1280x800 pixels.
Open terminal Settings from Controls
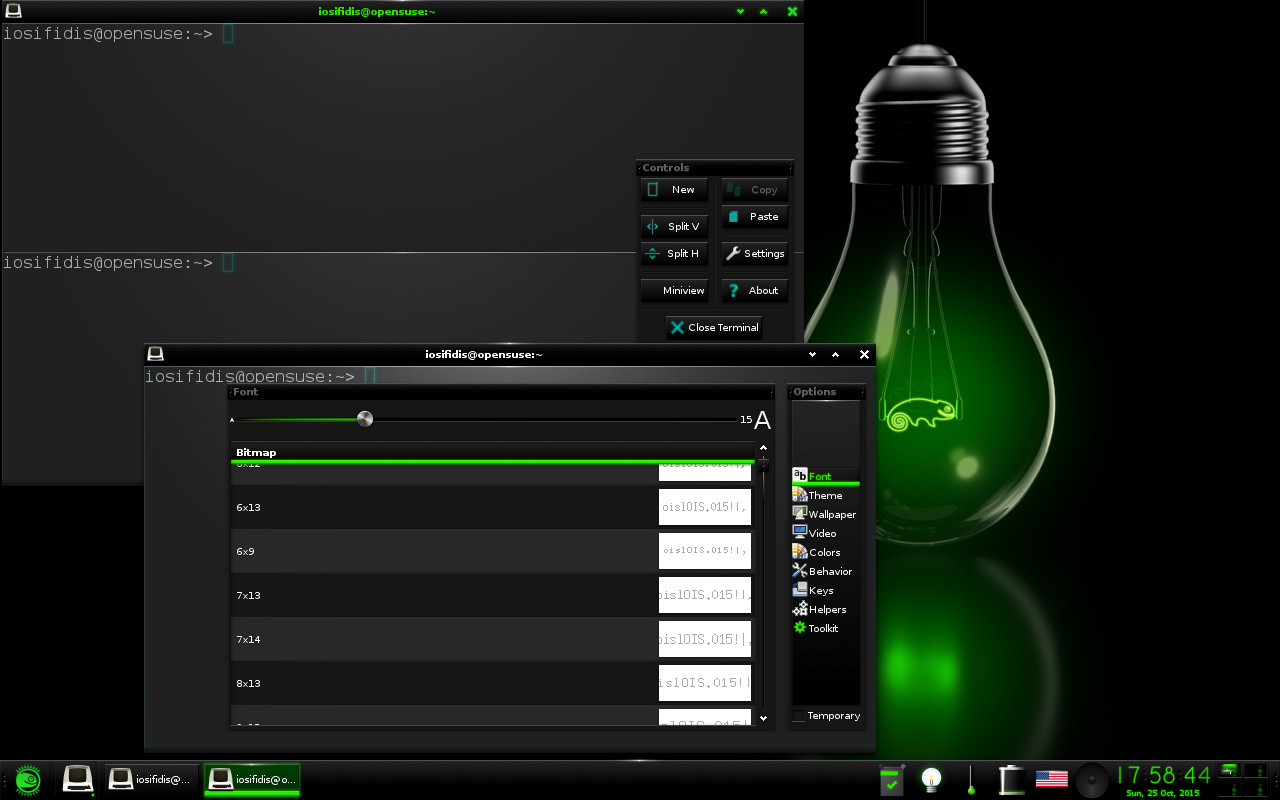(755, 254)
